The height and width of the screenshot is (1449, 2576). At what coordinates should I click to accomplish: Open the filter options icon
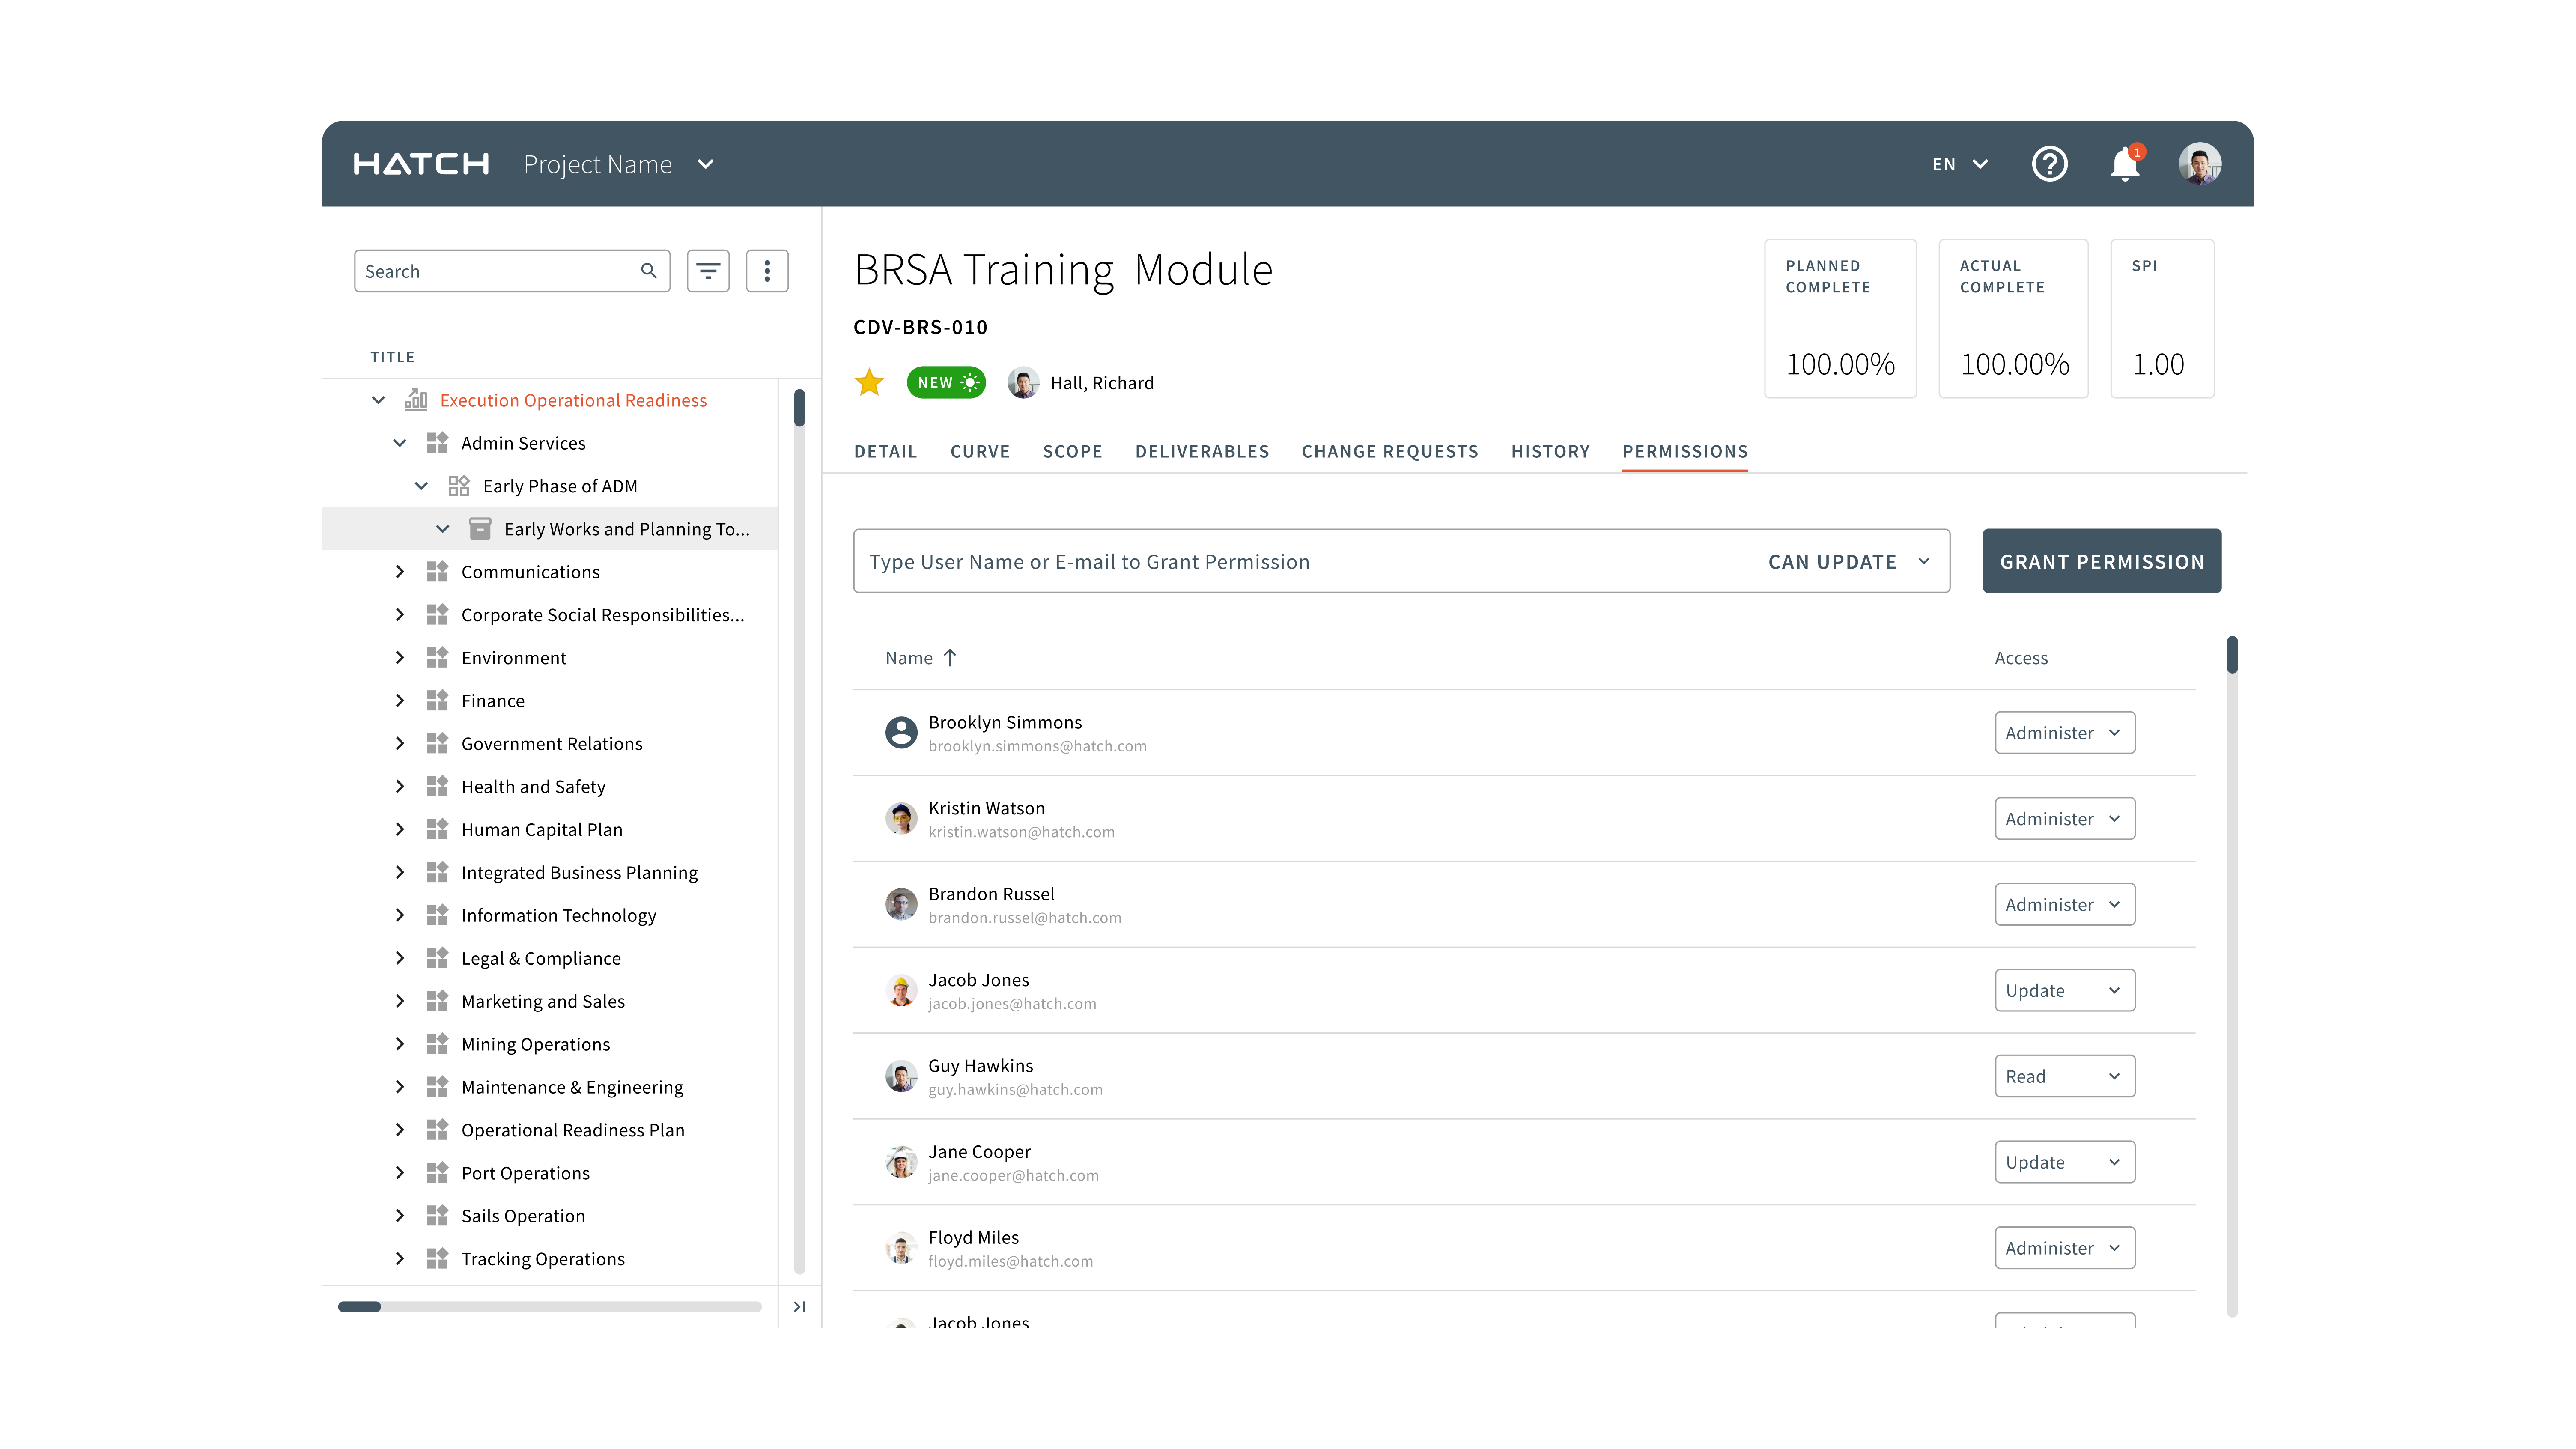[708, 271]
